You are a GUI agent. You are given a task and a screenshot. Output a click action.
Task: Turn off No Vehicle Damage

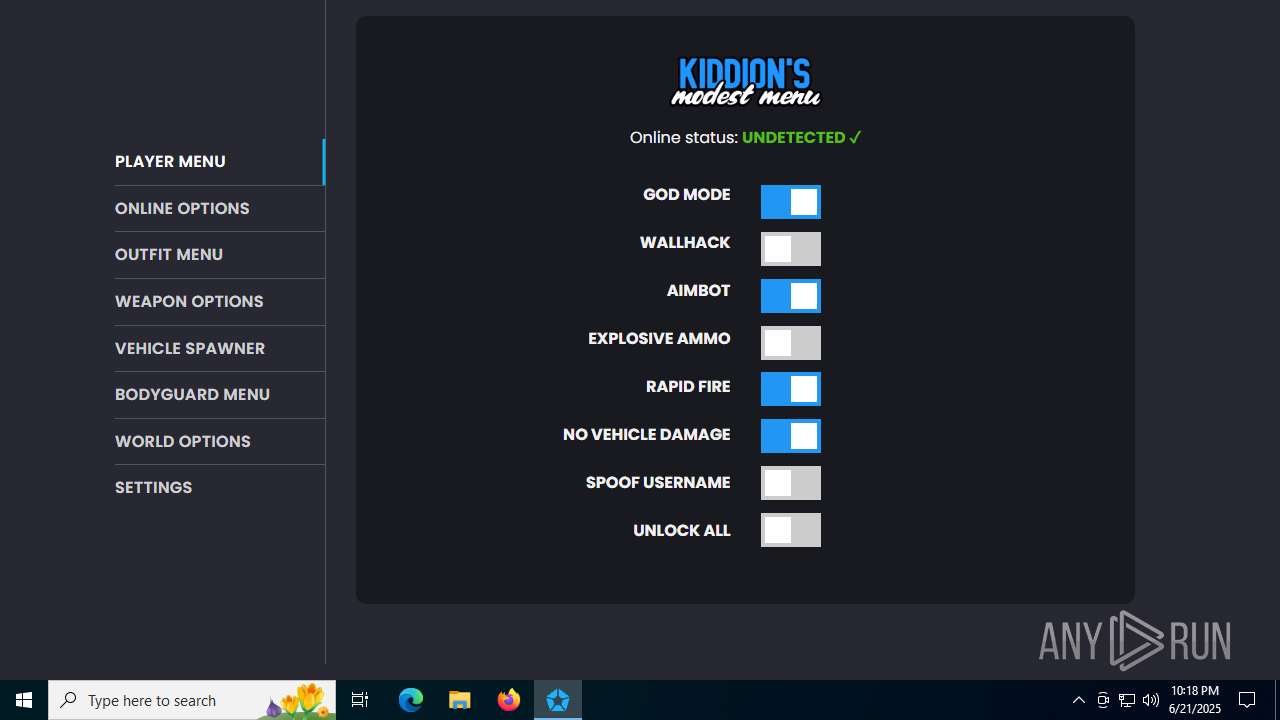point(790,436)
